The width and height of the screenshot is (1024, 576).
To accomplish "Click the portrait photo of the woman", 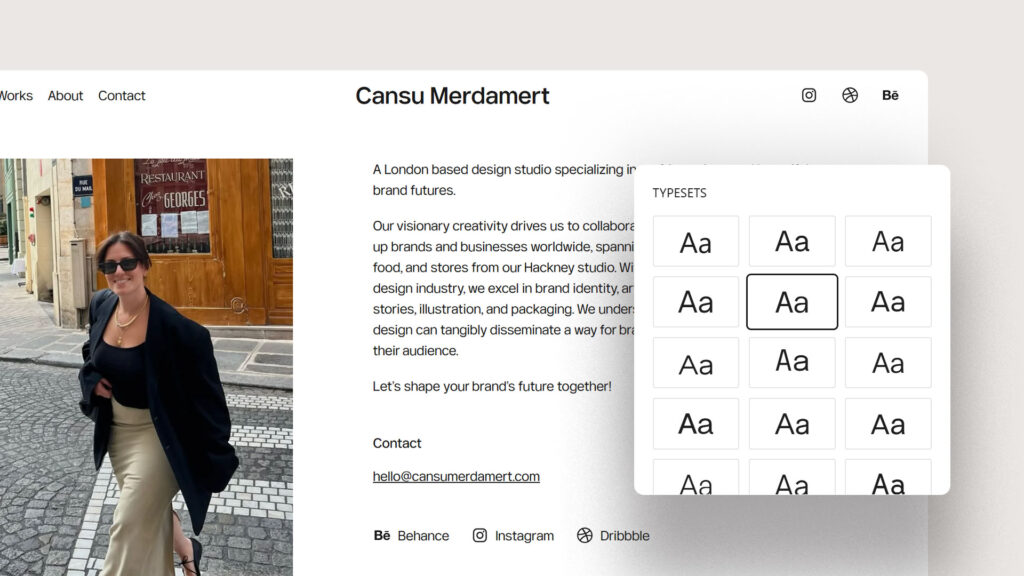I will (146, 367).
